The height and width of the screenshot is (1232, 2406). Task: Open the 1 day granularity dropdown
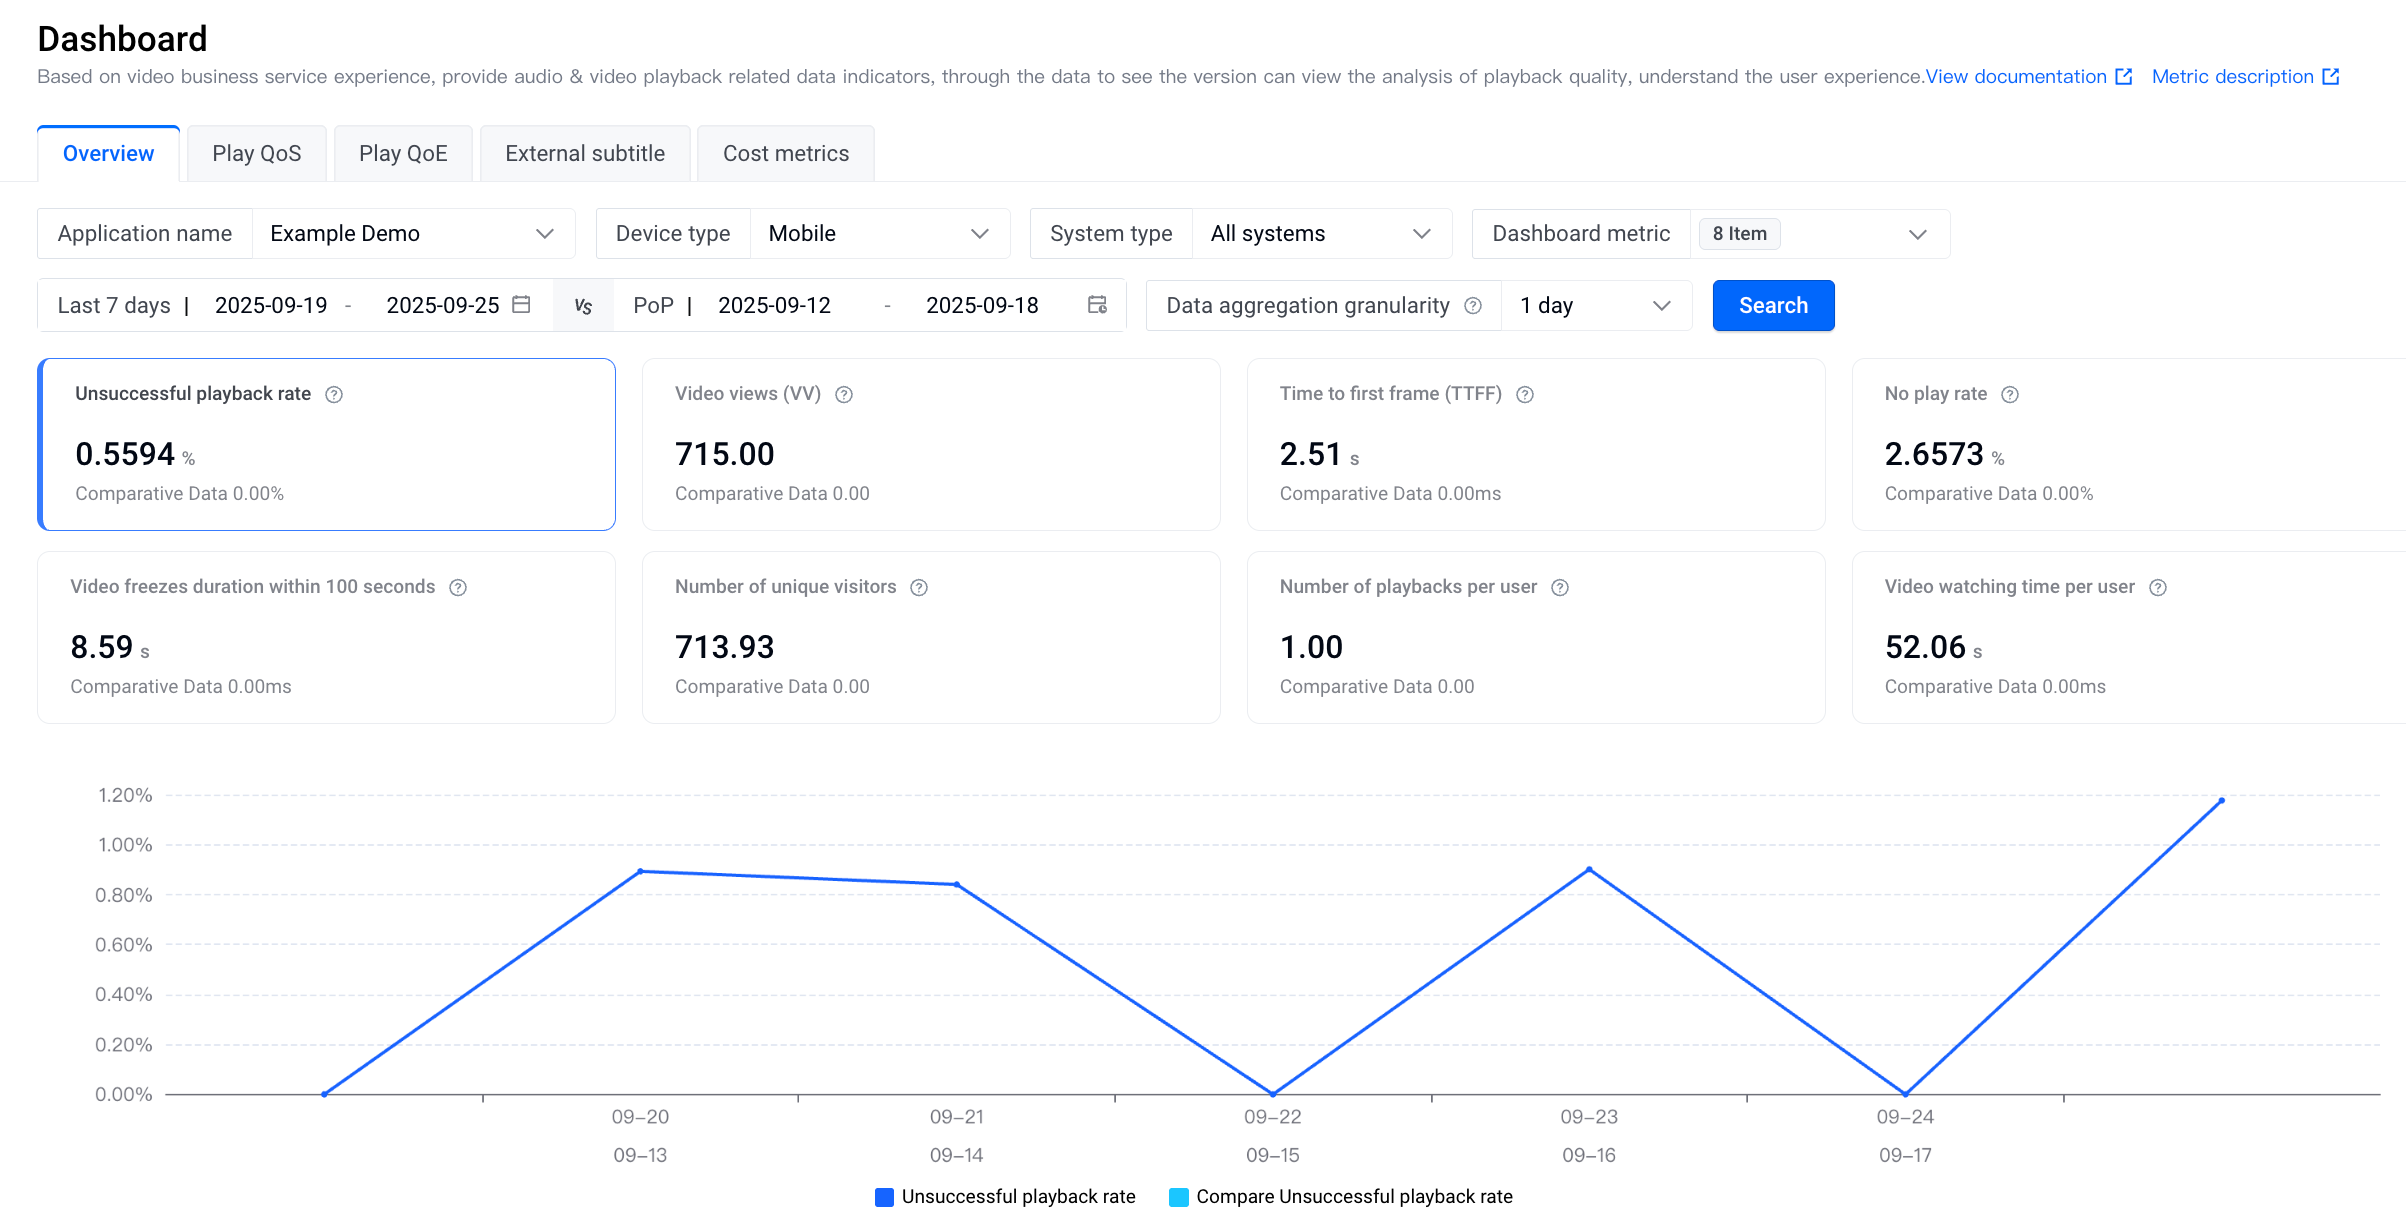1595,306
